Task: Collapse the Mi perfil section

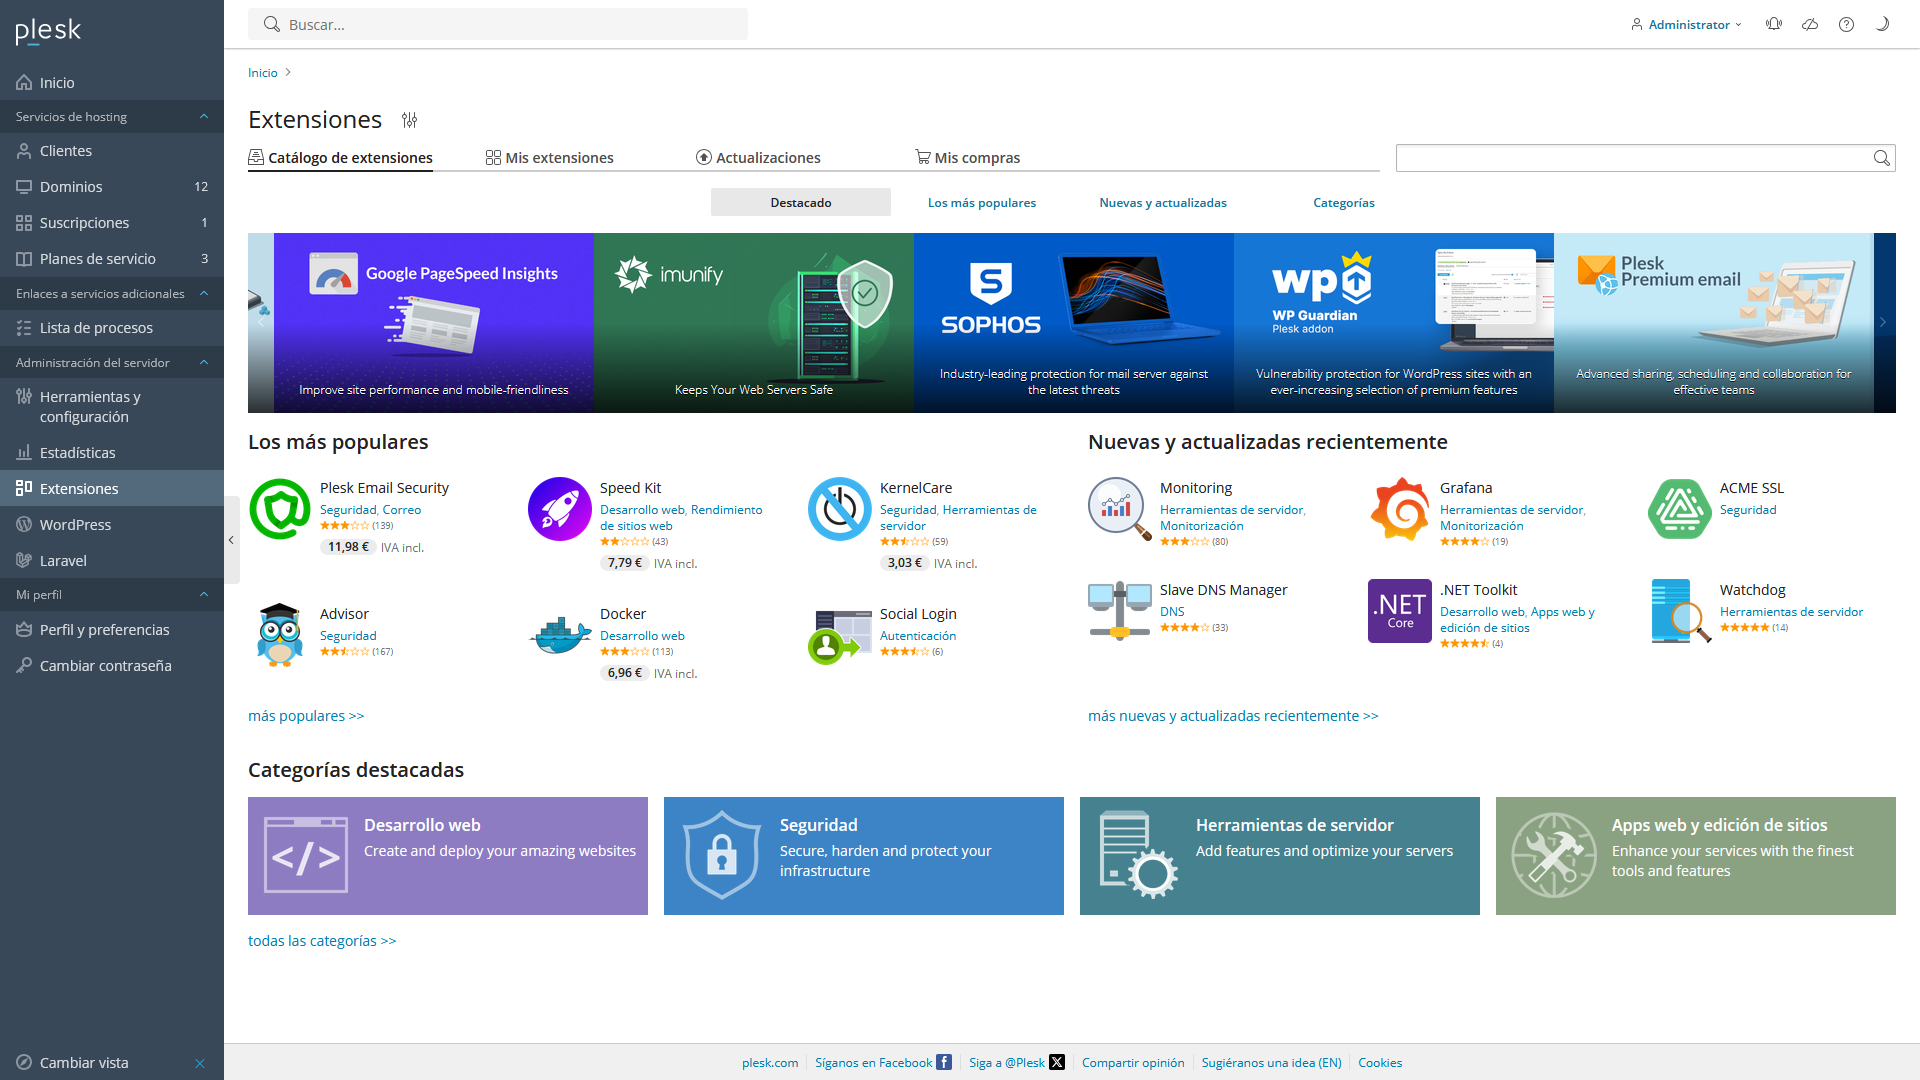Action: pyautogui.click(x=204, y=595)
